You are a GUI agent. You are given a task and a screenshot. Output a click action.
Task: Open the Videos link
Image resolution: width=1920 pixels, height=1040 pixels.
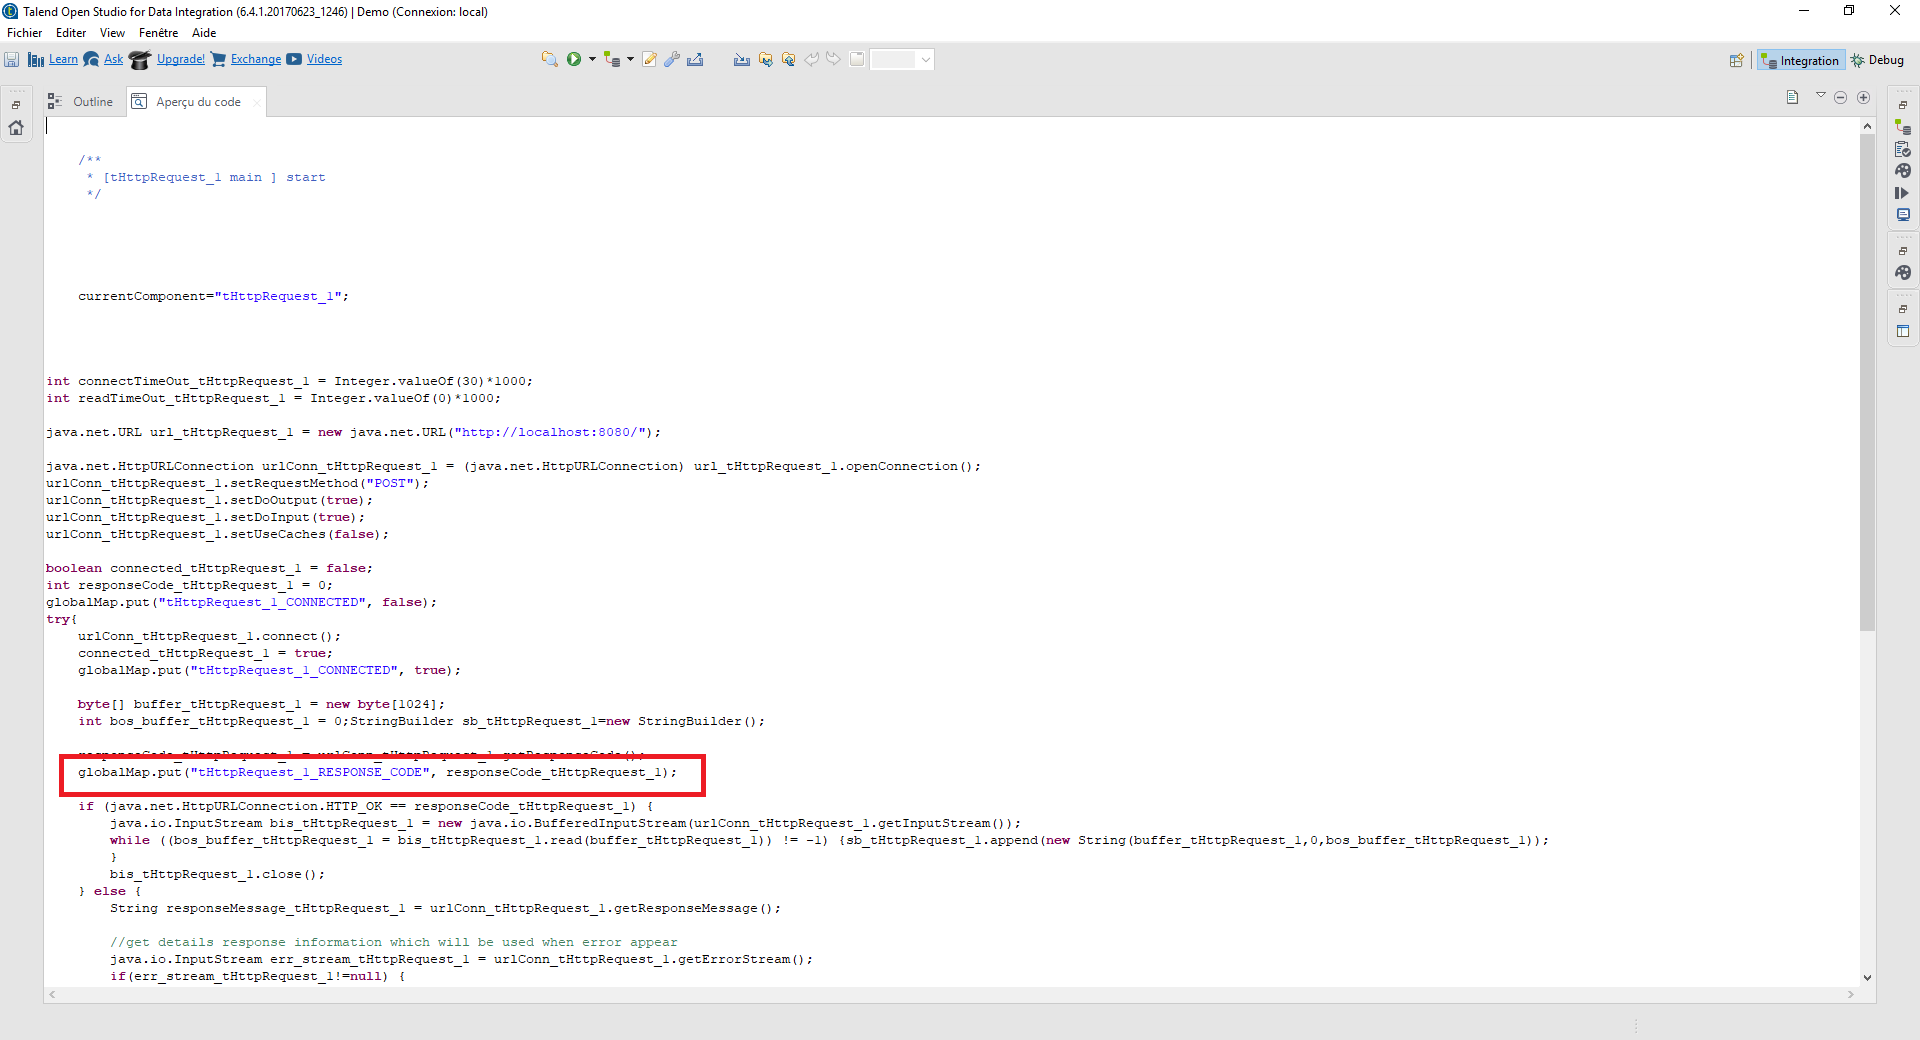(x=324, y=59)
